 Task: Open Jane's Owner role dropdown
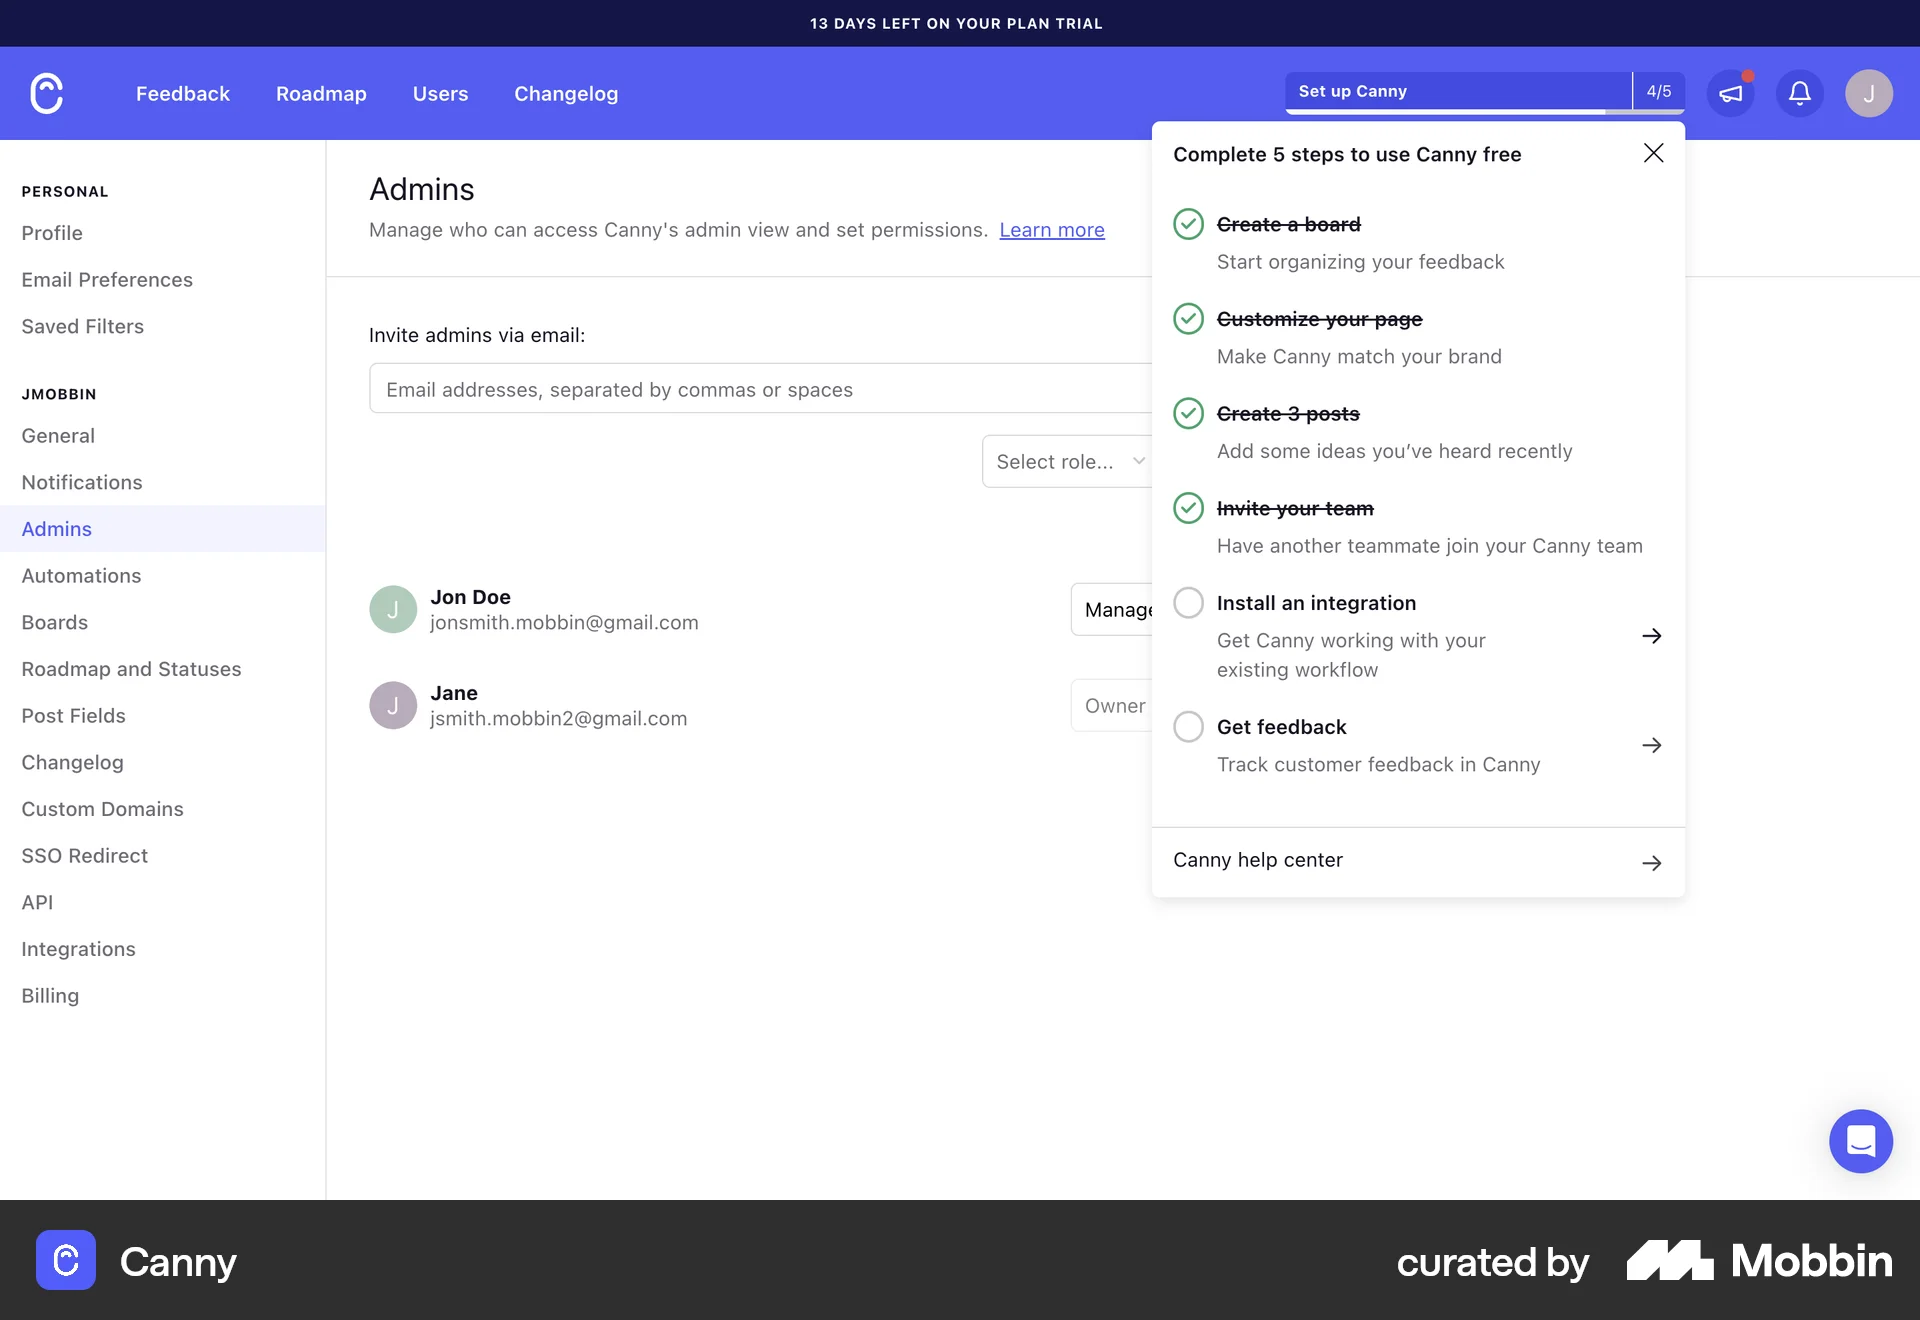pos(1112,705)
